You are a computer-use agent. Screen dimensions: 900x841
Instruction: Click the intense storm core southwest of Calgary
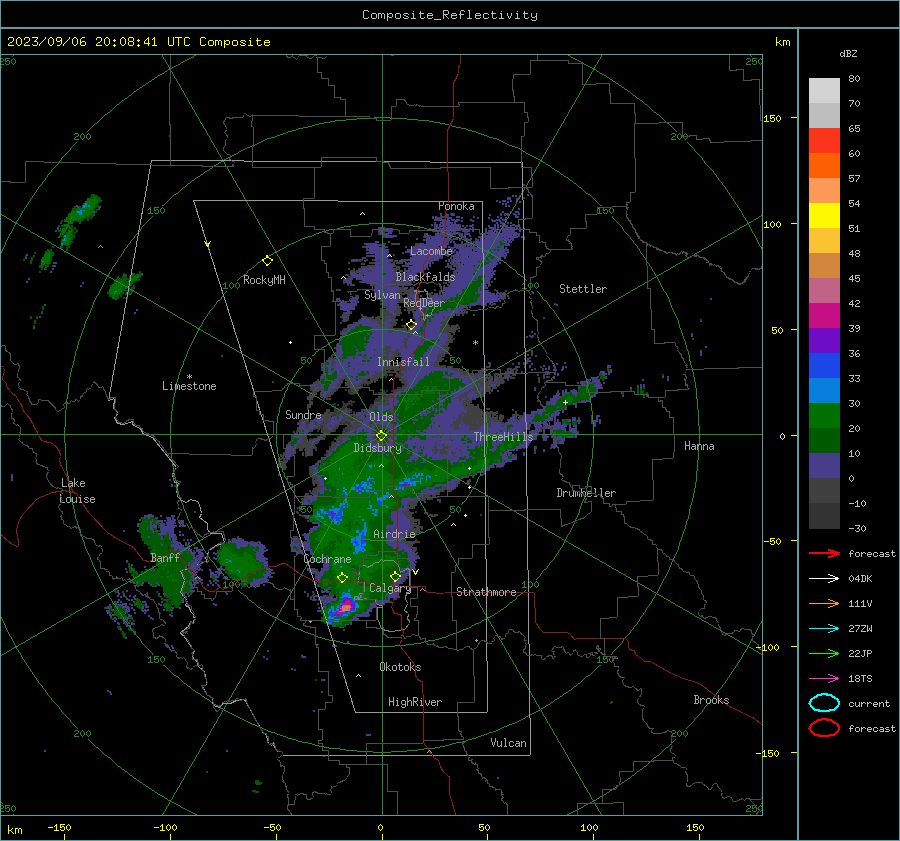pos(346,606)
